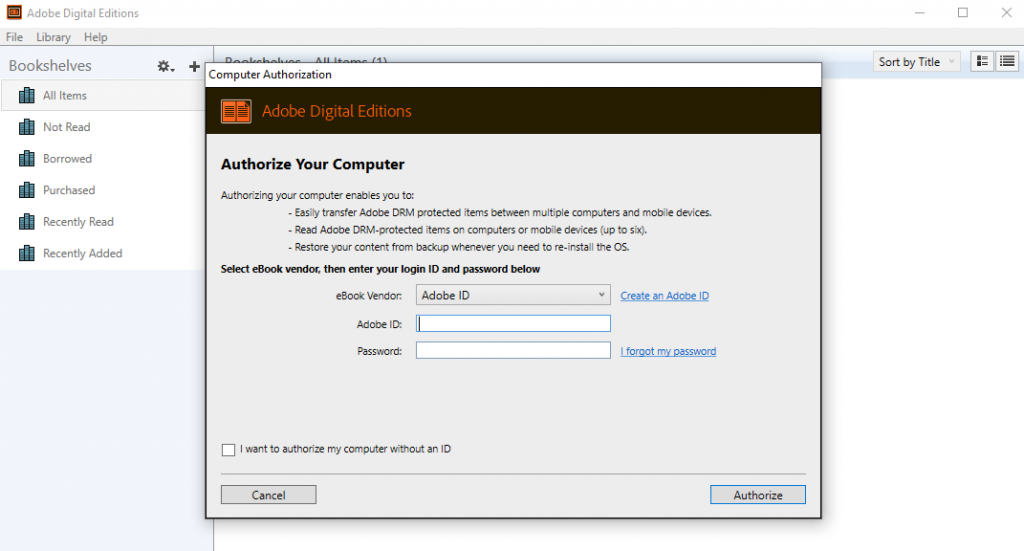Follow the Create an Adobe ID link
The width and height of the screenshot is (1024, 551).
click(x=664, y=296)
